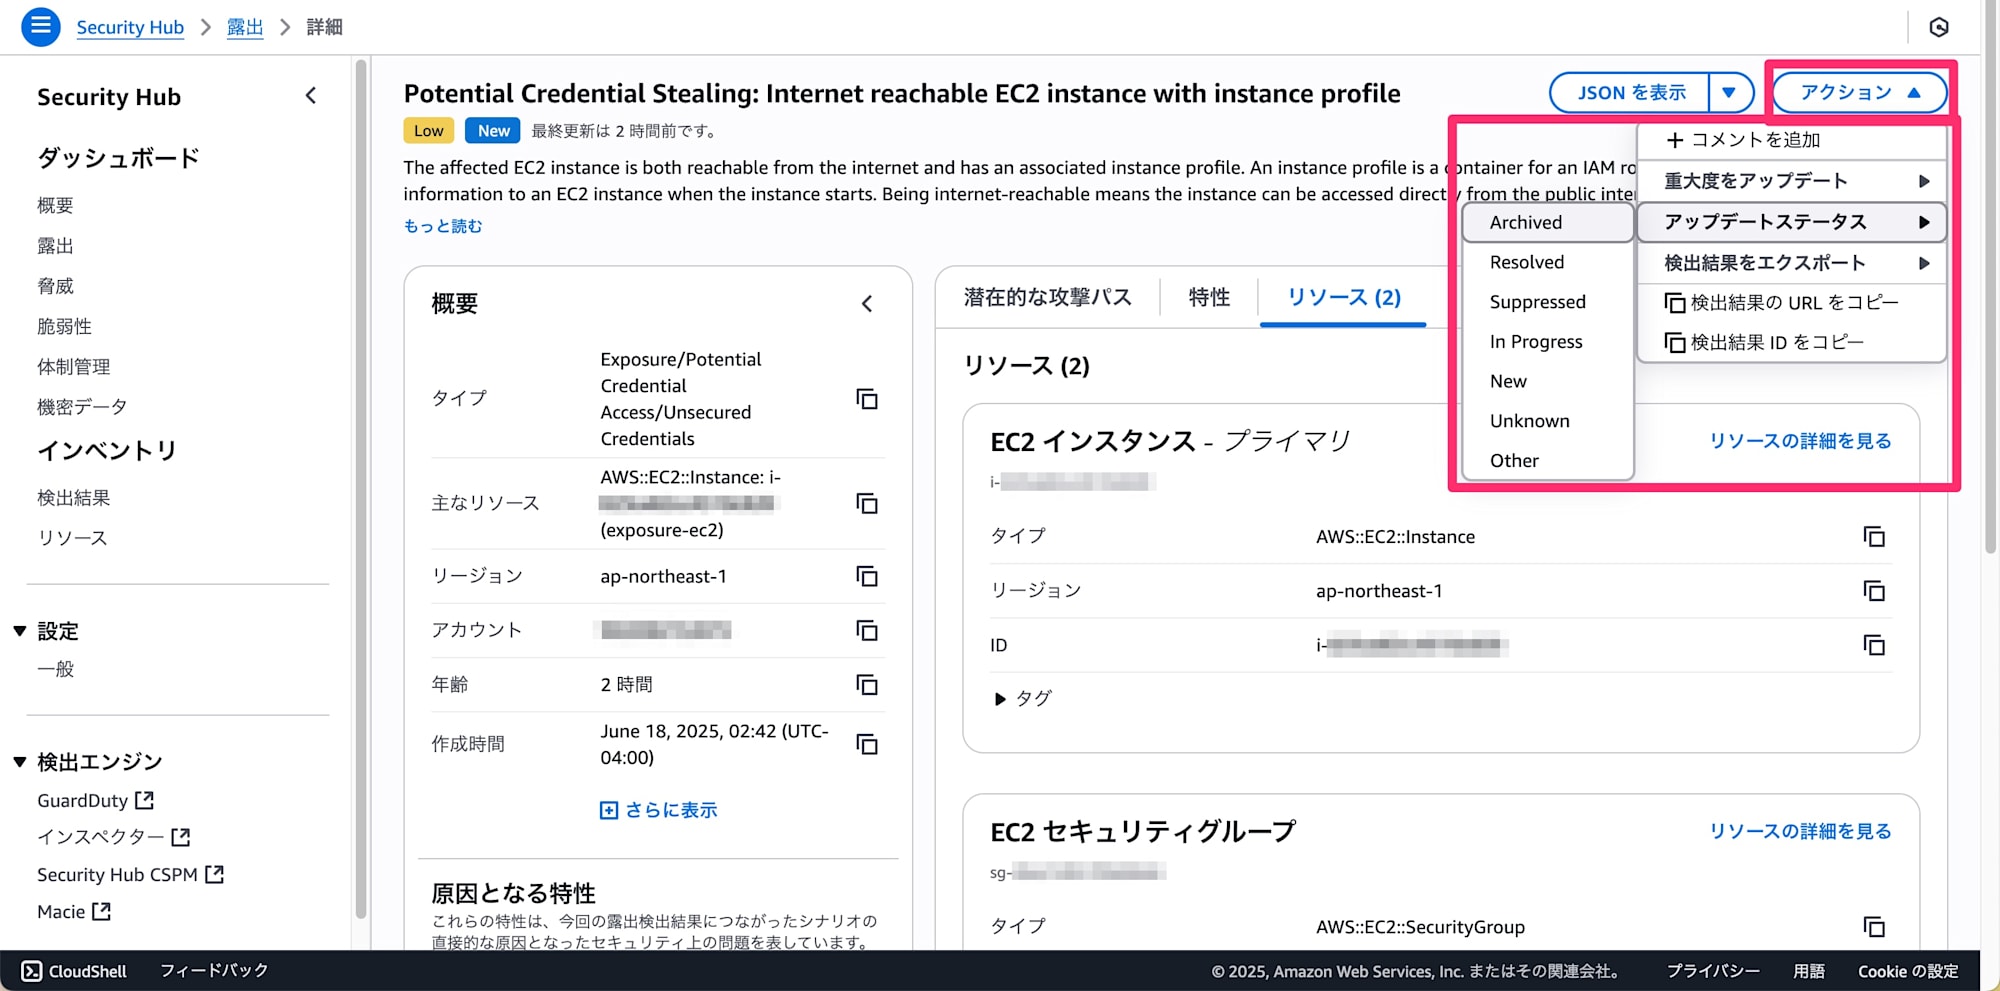Viewport: 2000px width, 991px height.
Task: Open リソース in sidebar inventory
Action: pyautogui.click(x=72, y=538)
